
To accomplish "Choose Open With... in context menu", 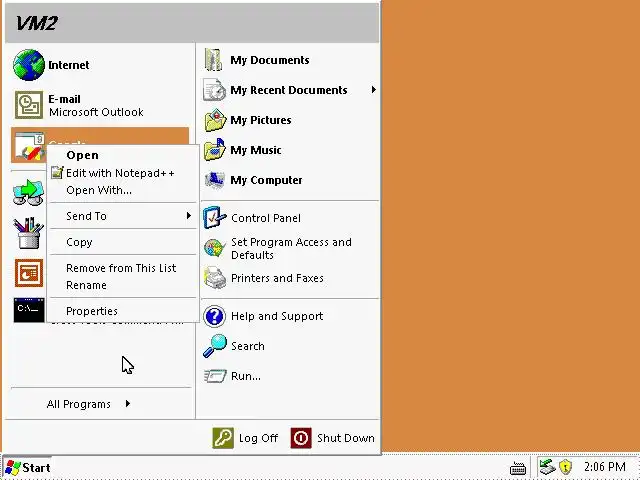I will (x=99, y=190).
